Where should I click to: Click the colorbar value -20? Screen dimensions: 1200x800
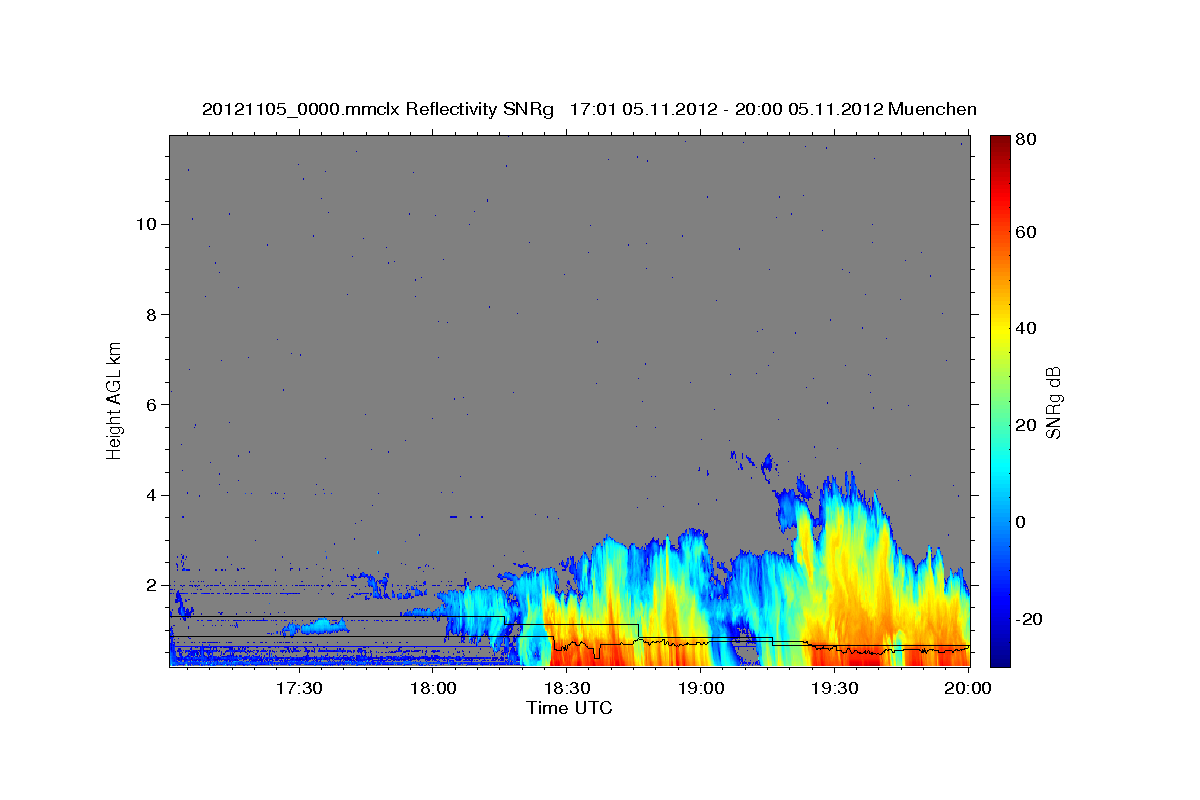pyautogui.click(x=1028, y=619)
